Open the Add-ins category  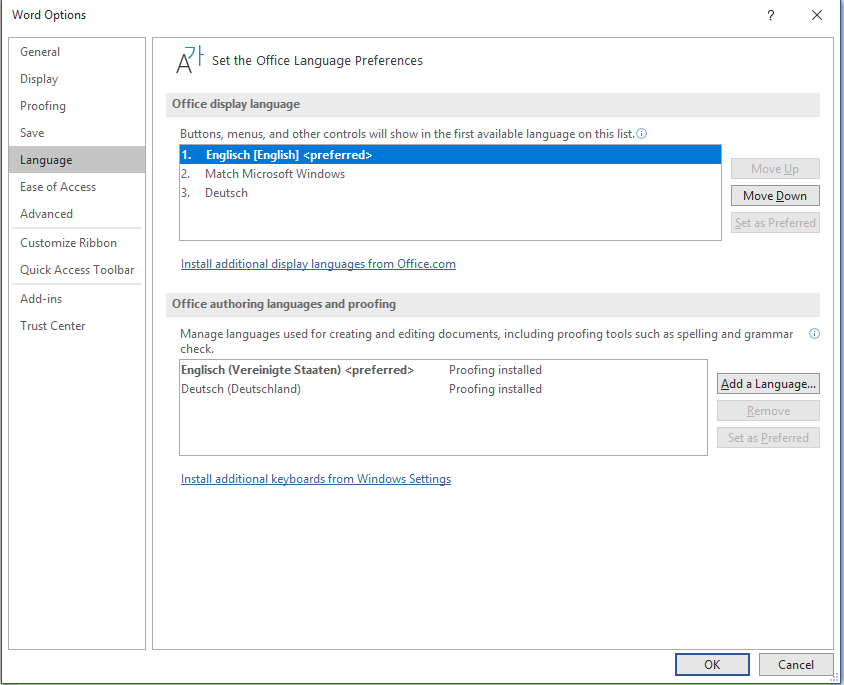(77, 299)
